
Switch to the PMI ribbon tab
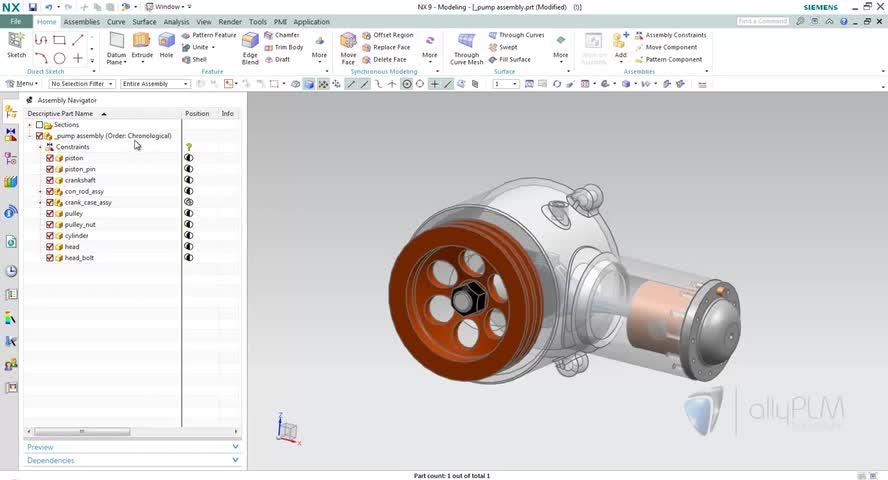point(280,22)
